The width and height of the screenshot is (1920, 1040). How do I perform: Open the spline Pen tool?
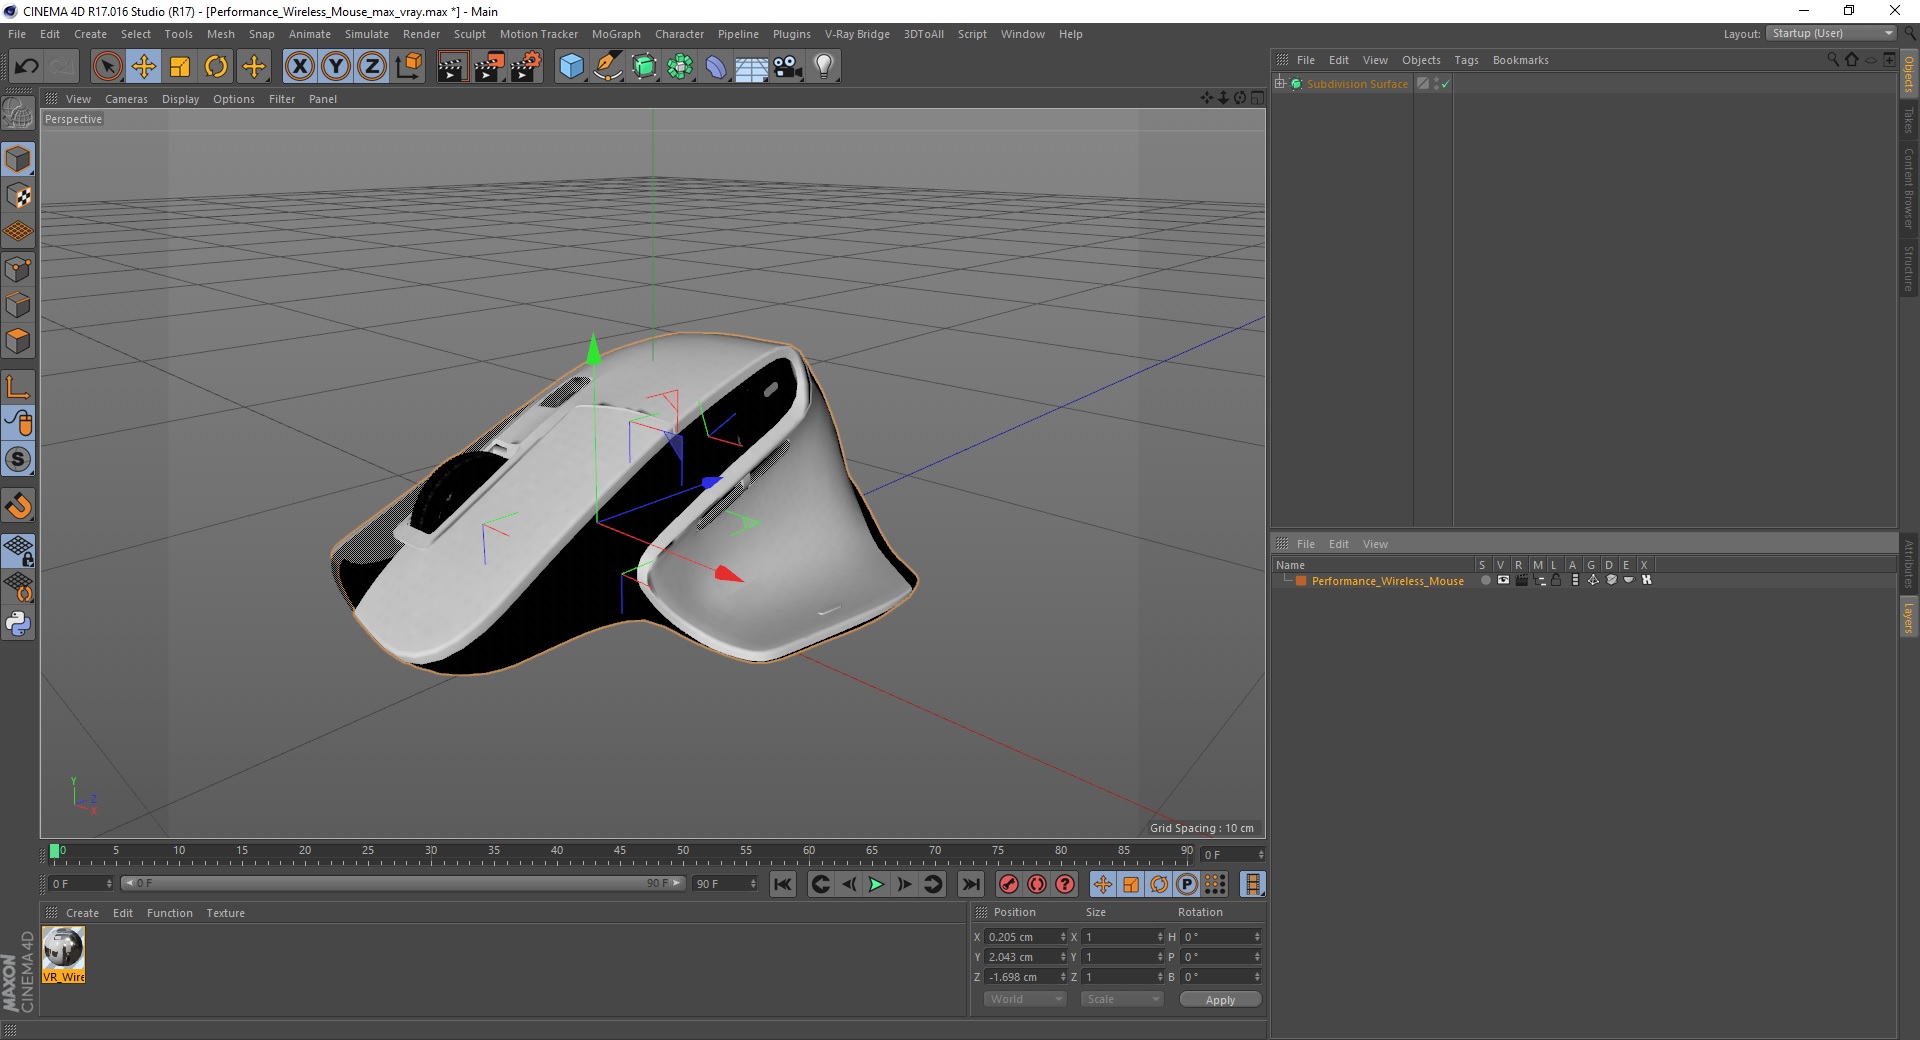[x=608, y=67]
